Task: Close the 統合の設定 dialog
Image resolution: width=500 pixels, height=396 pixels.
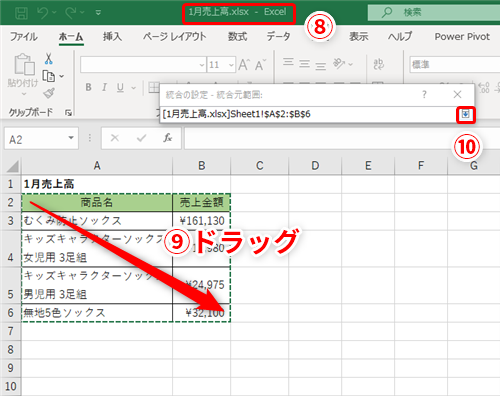Action: (x=457, y=95)
